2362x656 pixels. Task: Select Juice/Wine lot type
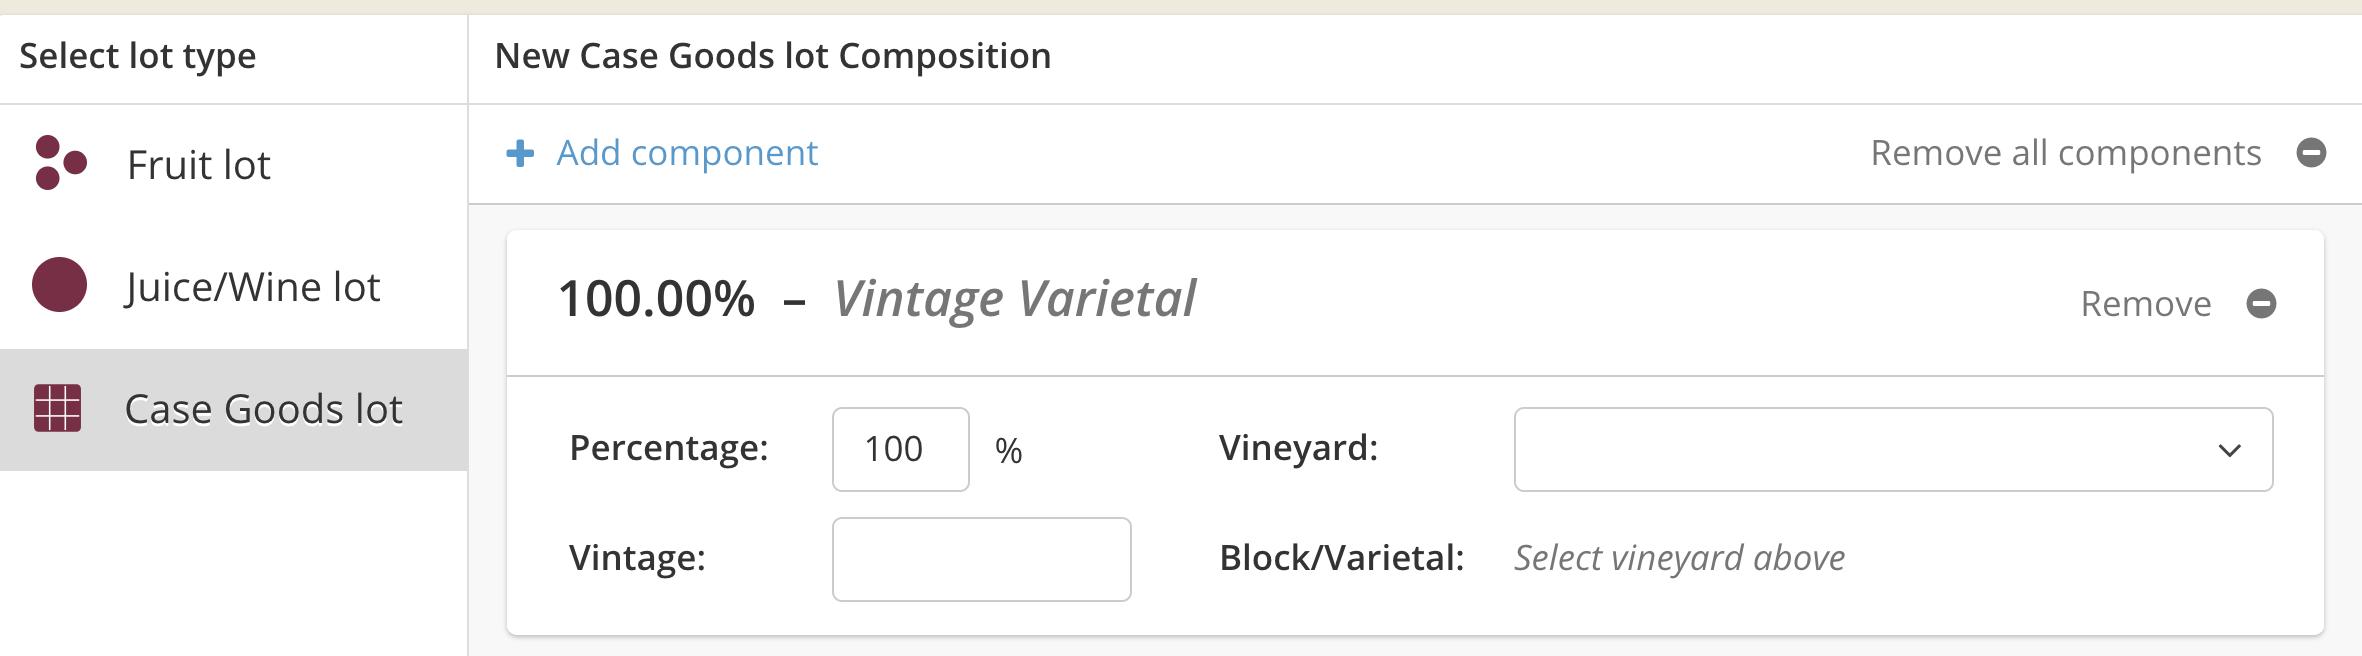(x=252, y=287)
